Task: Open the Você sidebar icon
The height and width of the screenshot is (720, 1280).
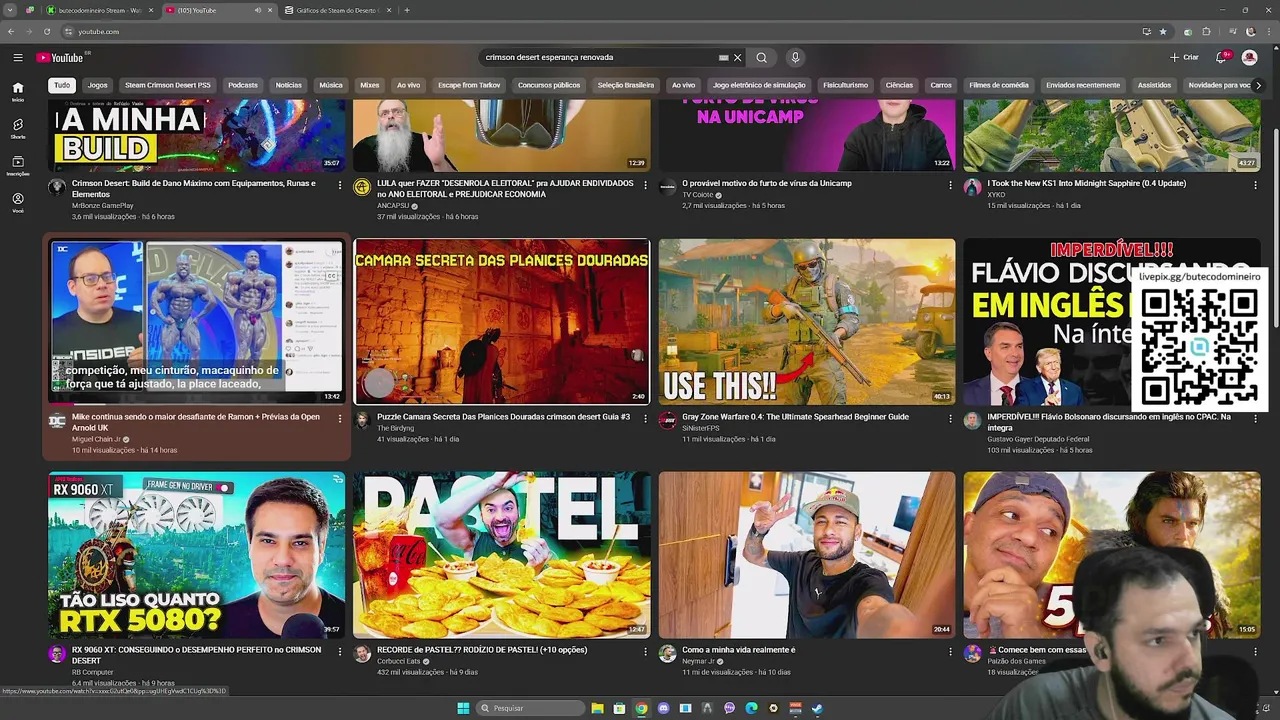Action: (x=18, y=203)
